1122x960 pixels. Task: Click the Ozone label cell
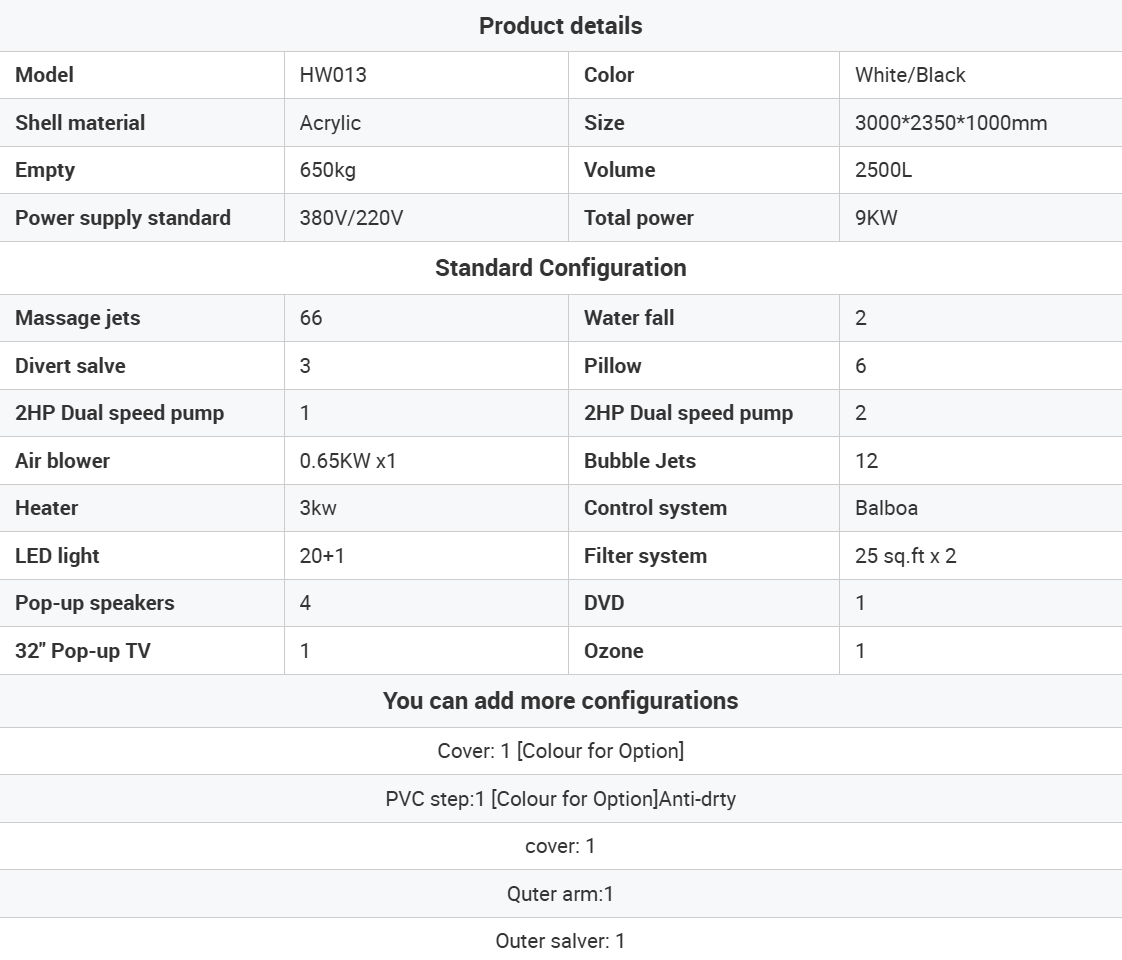tap(613, 651)
